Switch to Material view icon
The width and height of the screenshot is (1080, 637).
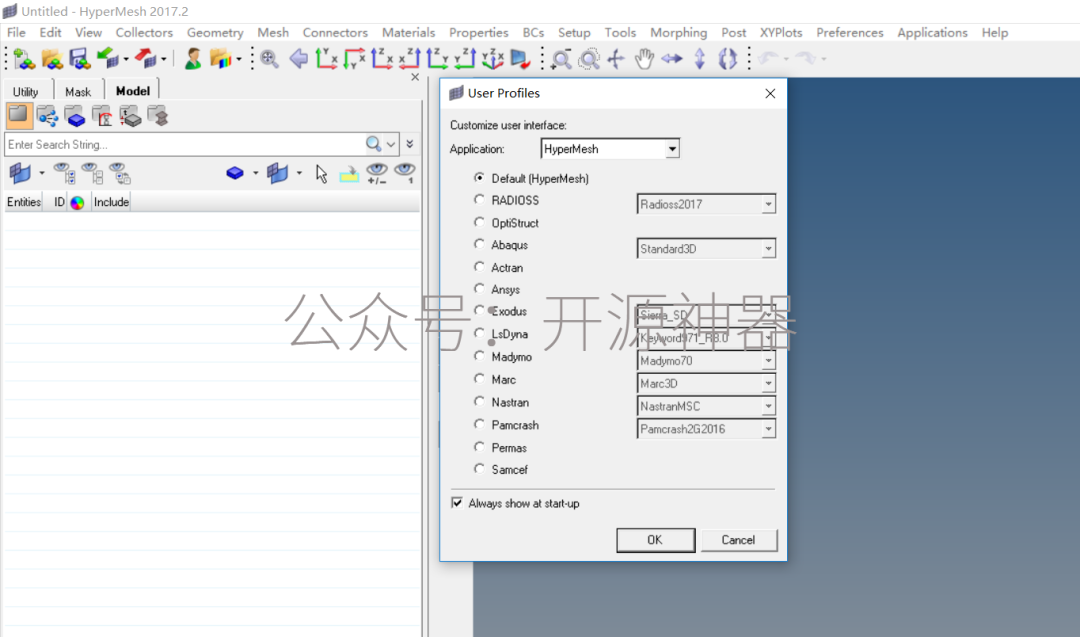click(x=103, y=116)
